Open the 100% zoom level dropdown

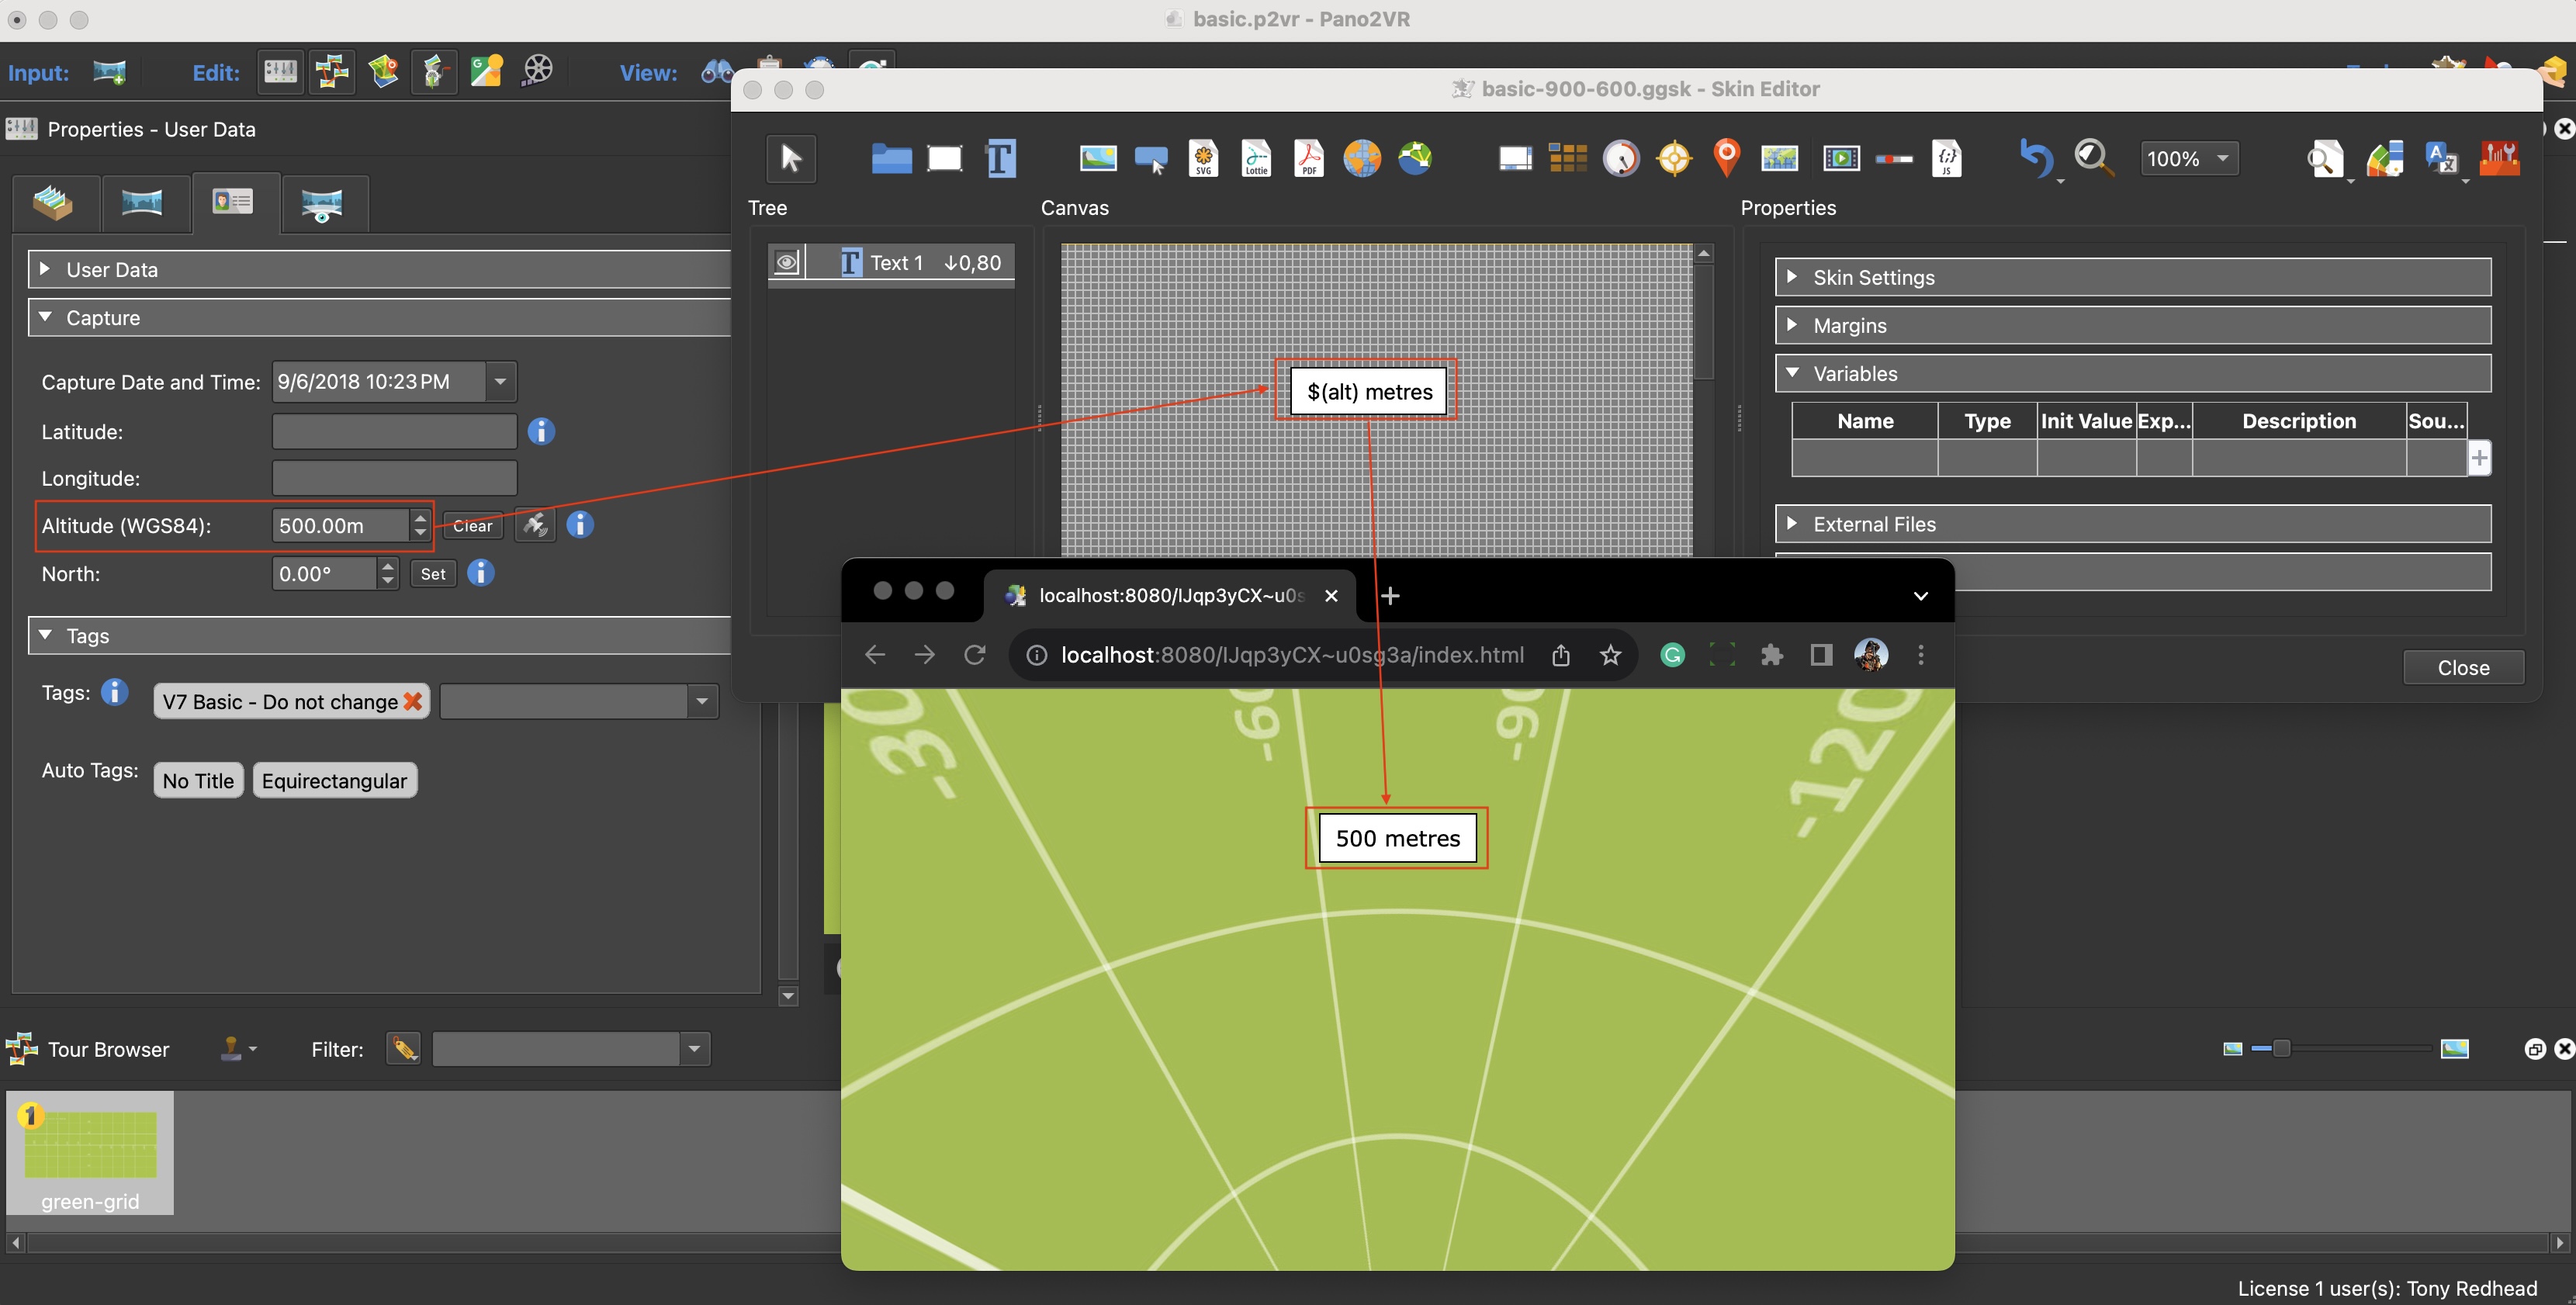pos(2188,158)
